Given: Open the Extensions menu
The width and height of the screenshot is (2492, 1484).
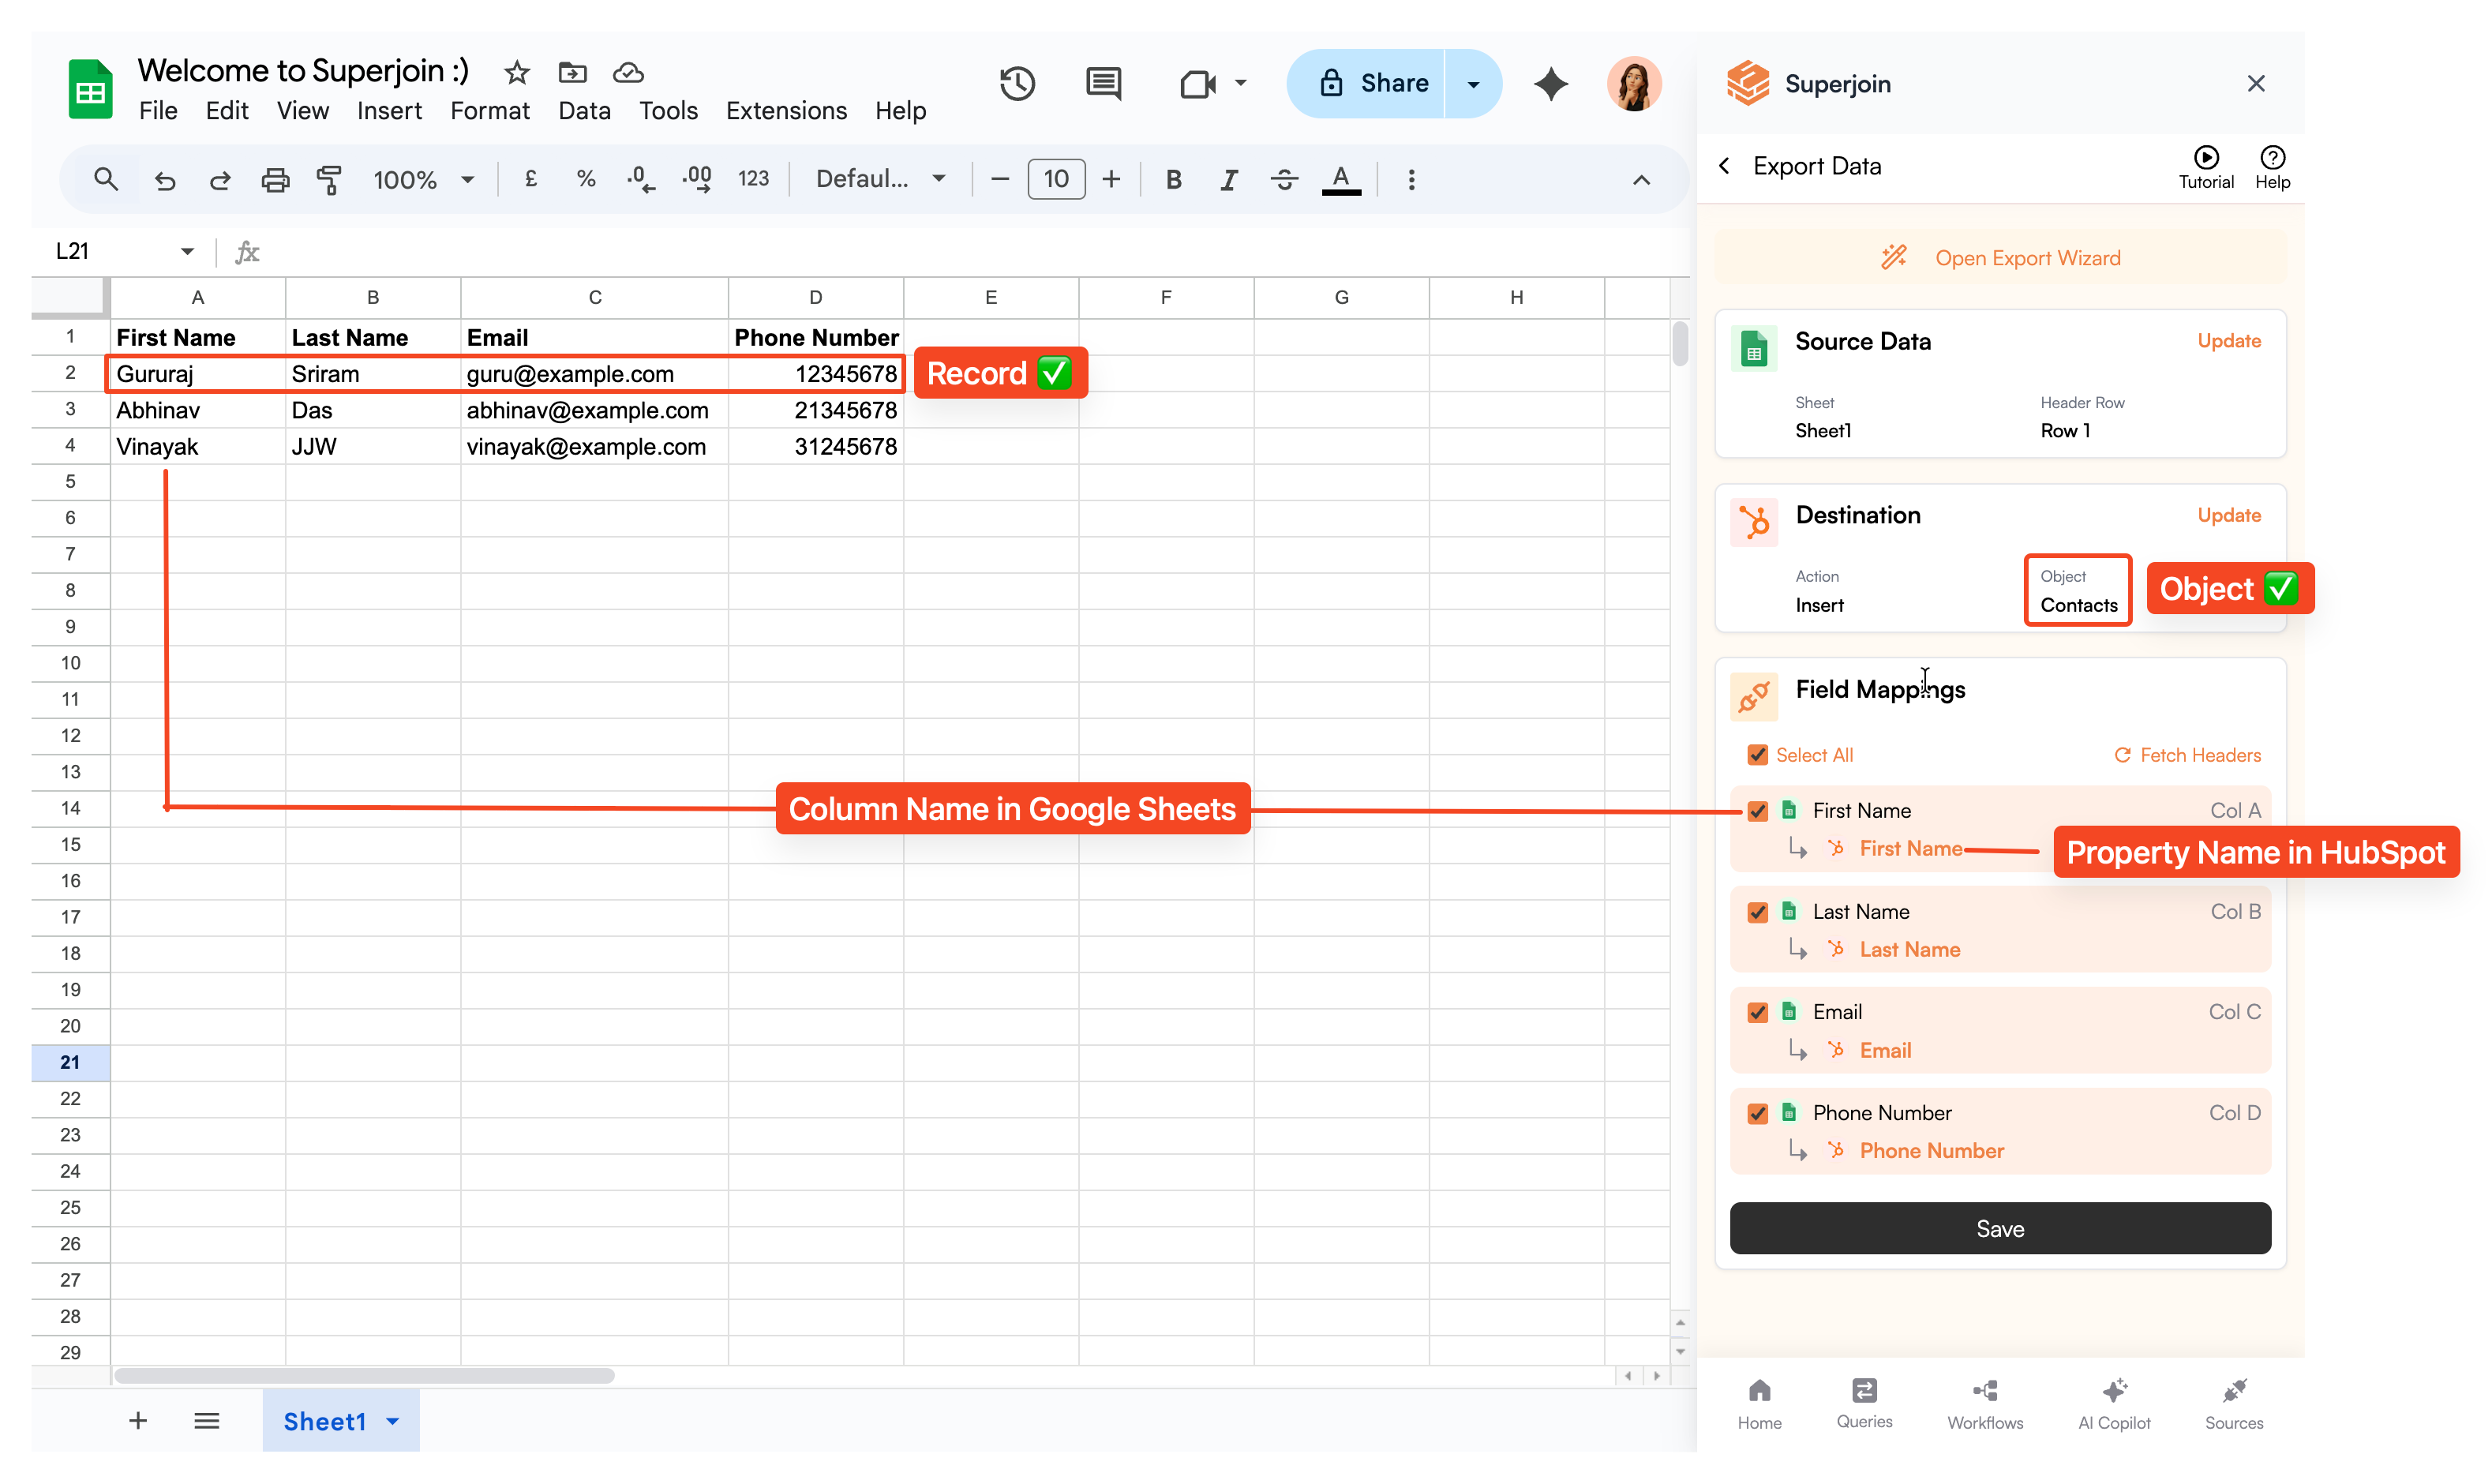Looking at the screenshot, I should coord(786,111).
